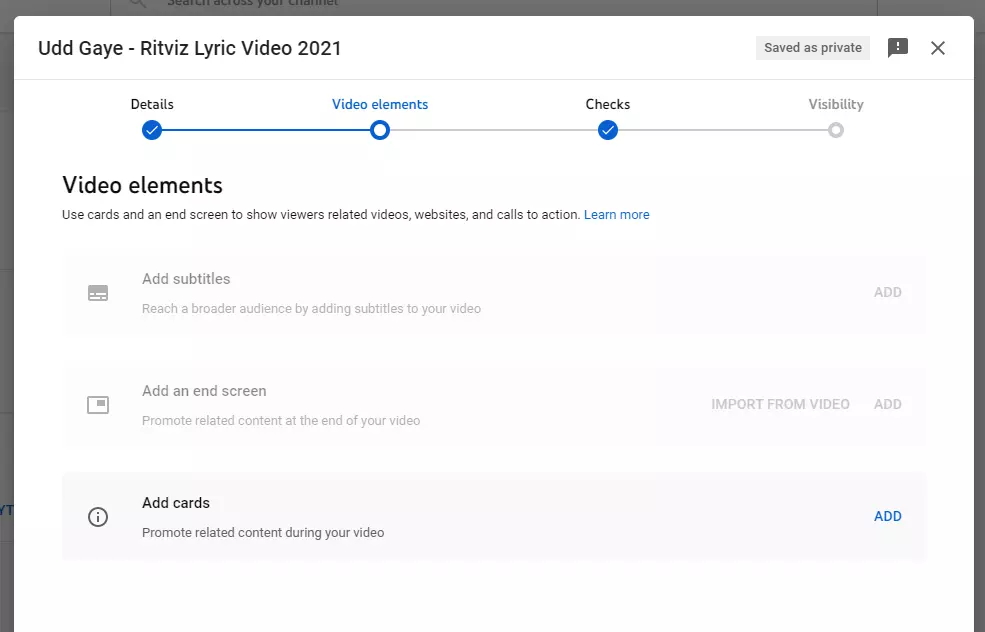985x632 pixels.
Task: Add an end screen using ADD
Action: click(x=888, y=404)
